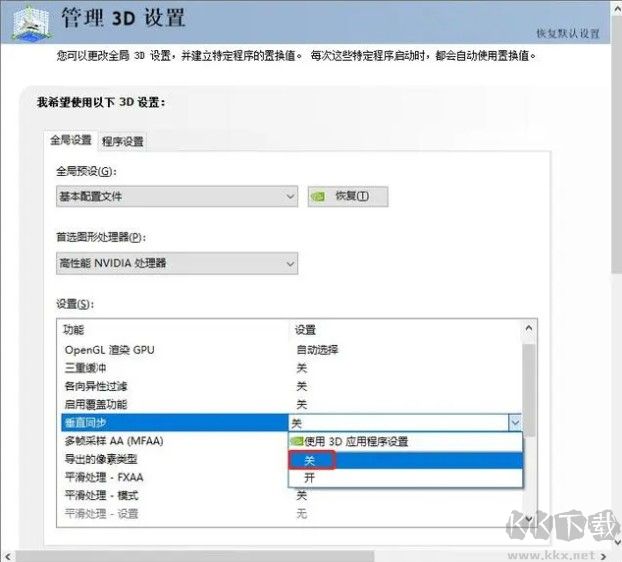Viewport: 622px width, 562px height.
Task: Open the 首选图形处理器 dropdown showing 高性能 NVIDIA 处理器
Action: click(177, 263)
